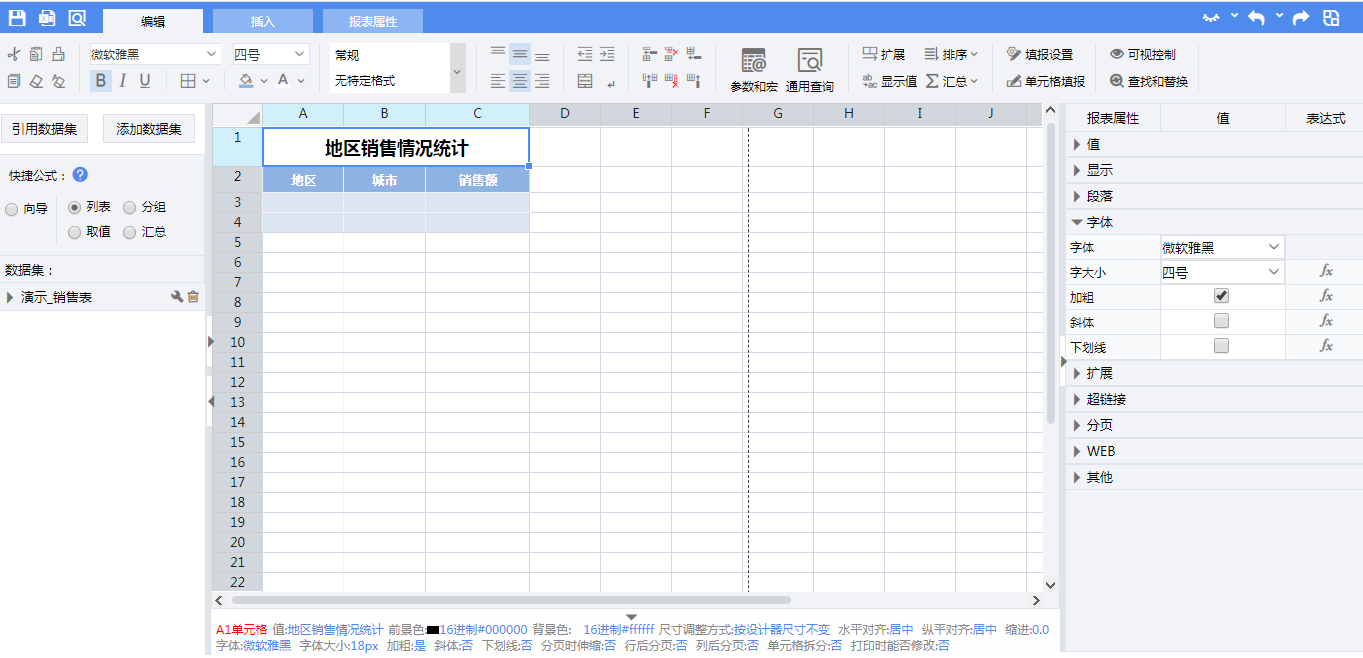
Task: Click the 添加数据集 button
Action: [x=149, y=129]
